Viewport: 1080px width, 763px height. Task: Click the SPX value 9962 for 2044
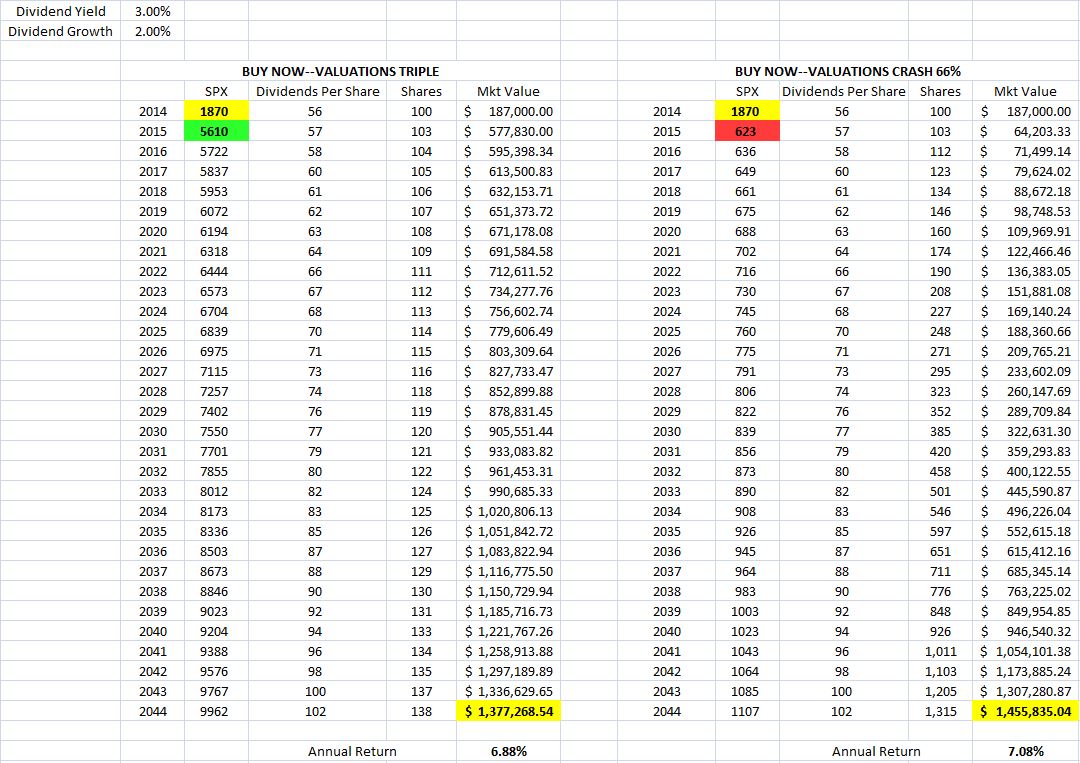tap(216, 711)
